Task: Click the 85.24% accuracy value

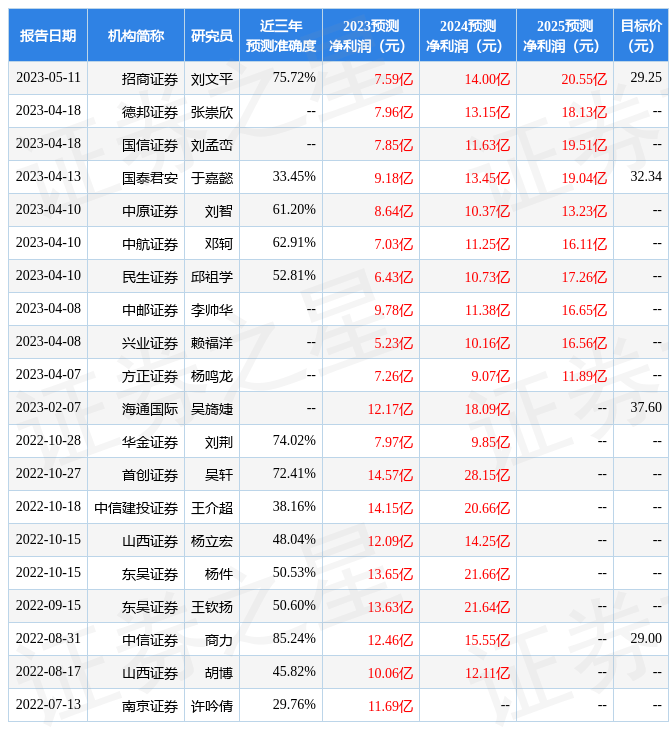Action: tap(294, 639)
